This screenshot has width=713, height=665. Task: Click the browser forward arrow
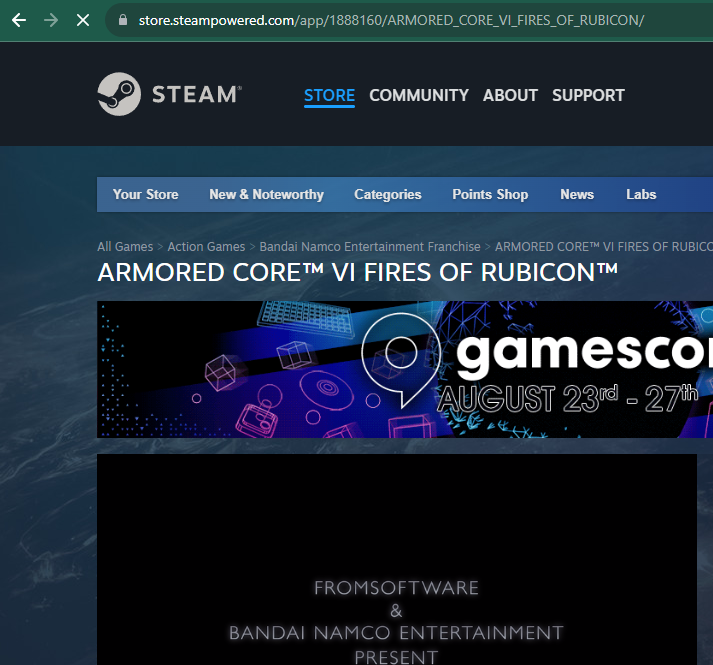tap(51, 20)
